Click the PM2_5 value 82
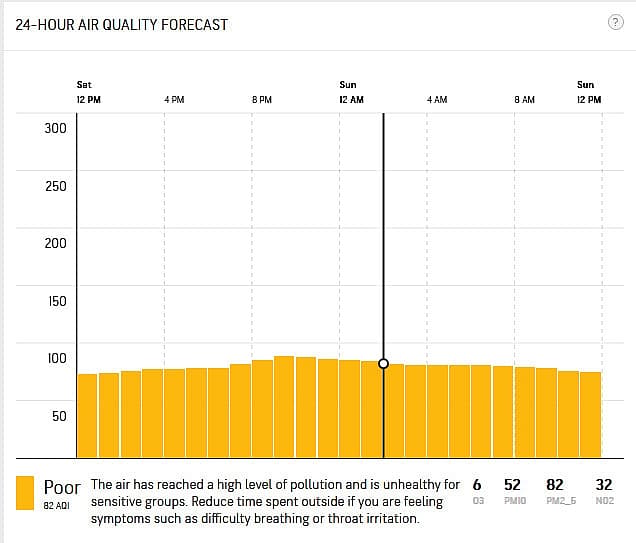The width and height of the screenshot is (636, 543). (x=555, y=485)
